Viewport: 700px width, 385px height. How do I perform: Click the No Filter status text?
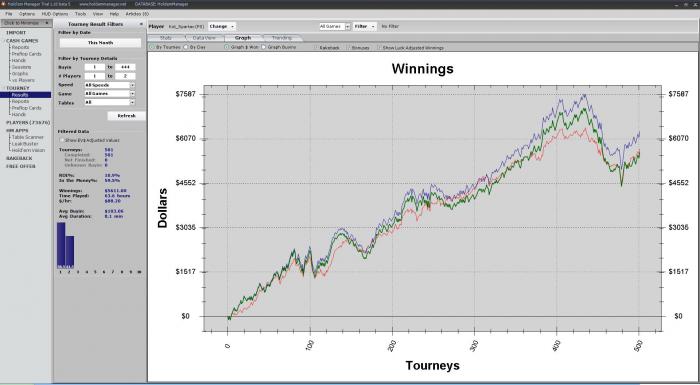point(390,26)
